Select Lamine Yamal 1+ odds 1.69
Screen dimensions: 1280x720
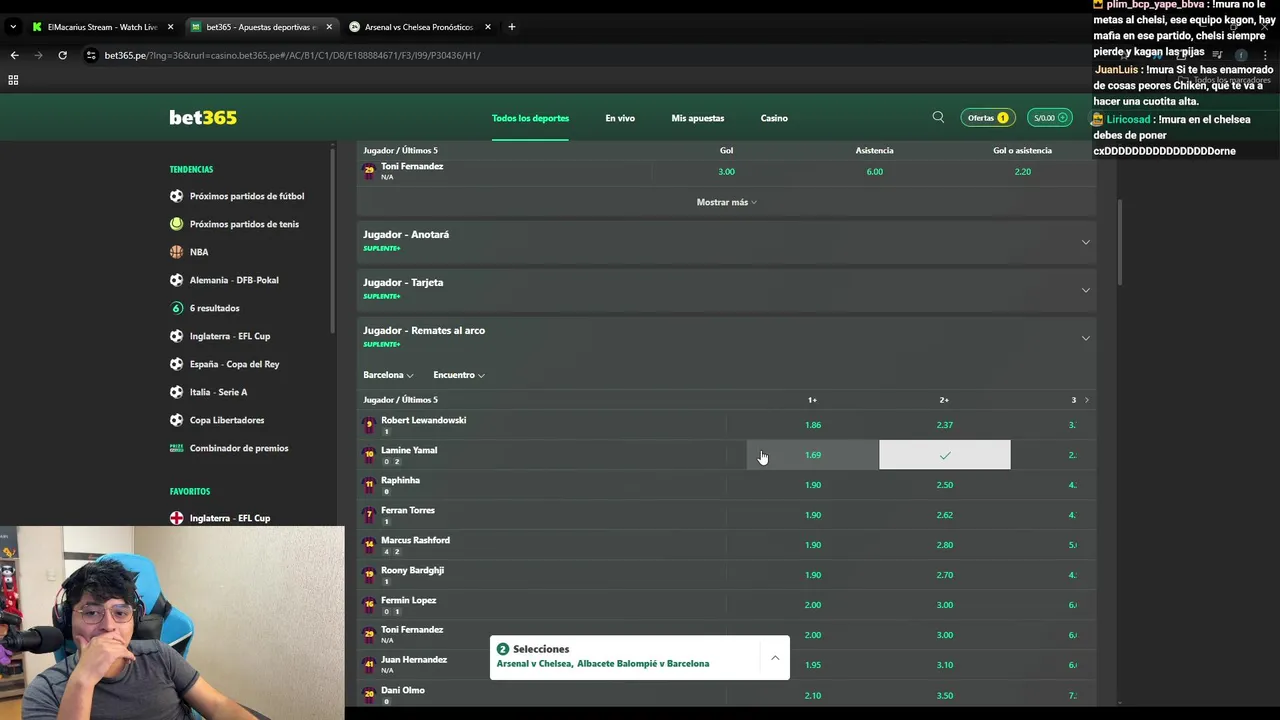(x=813, y=455)
